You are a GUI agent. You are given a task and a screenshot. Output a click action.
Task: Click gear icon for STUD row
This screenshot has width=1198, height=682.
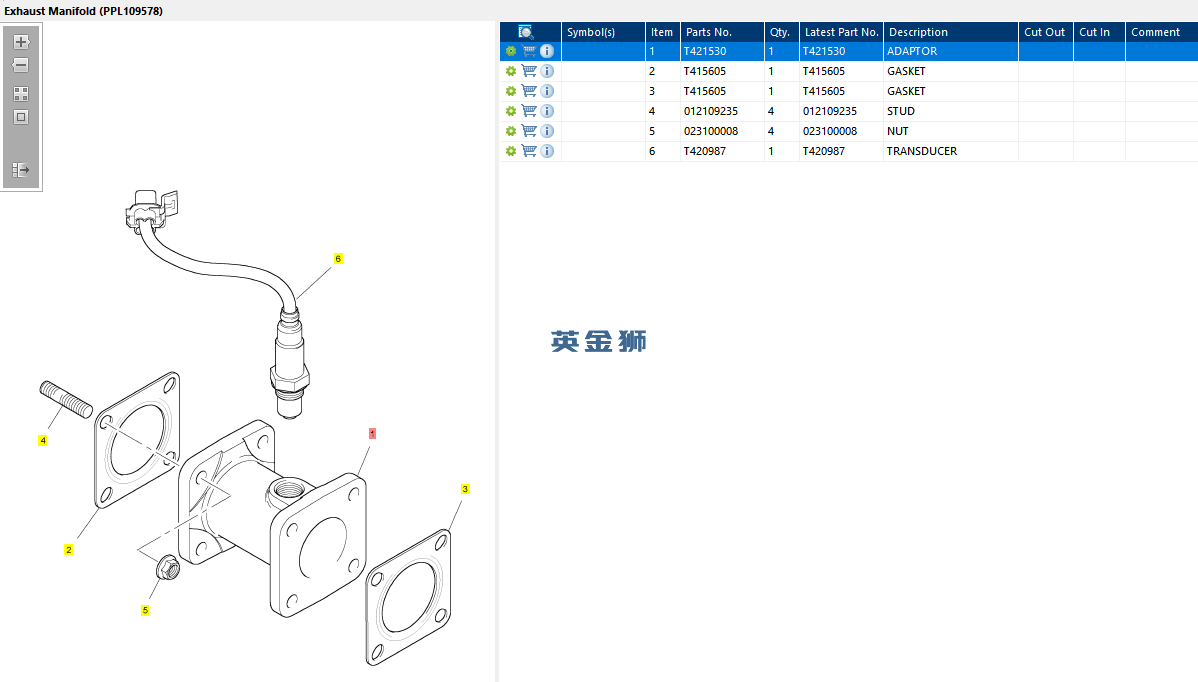click(x=511, y=112)
